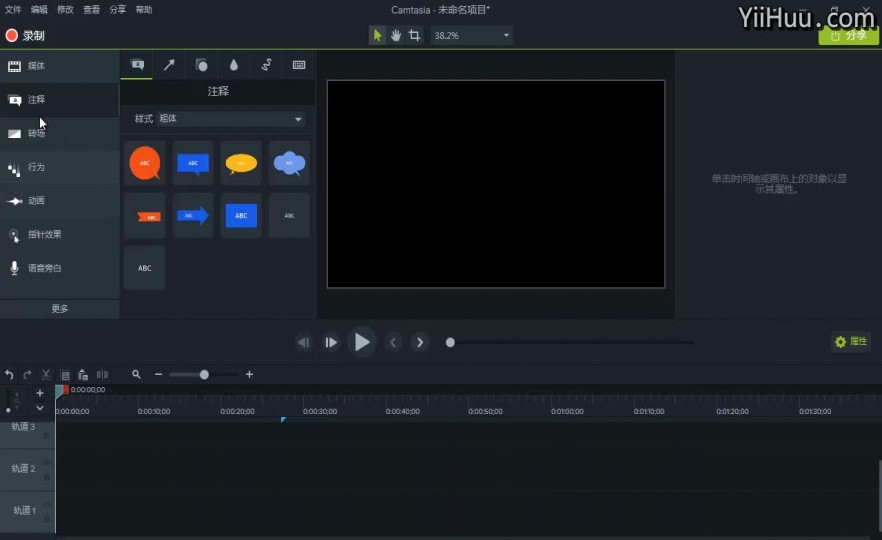Click the undo arrow in timeline toolbar
The height and width of the screenshot is (540, 882).
pyautogui.click(x=9, y=375)
